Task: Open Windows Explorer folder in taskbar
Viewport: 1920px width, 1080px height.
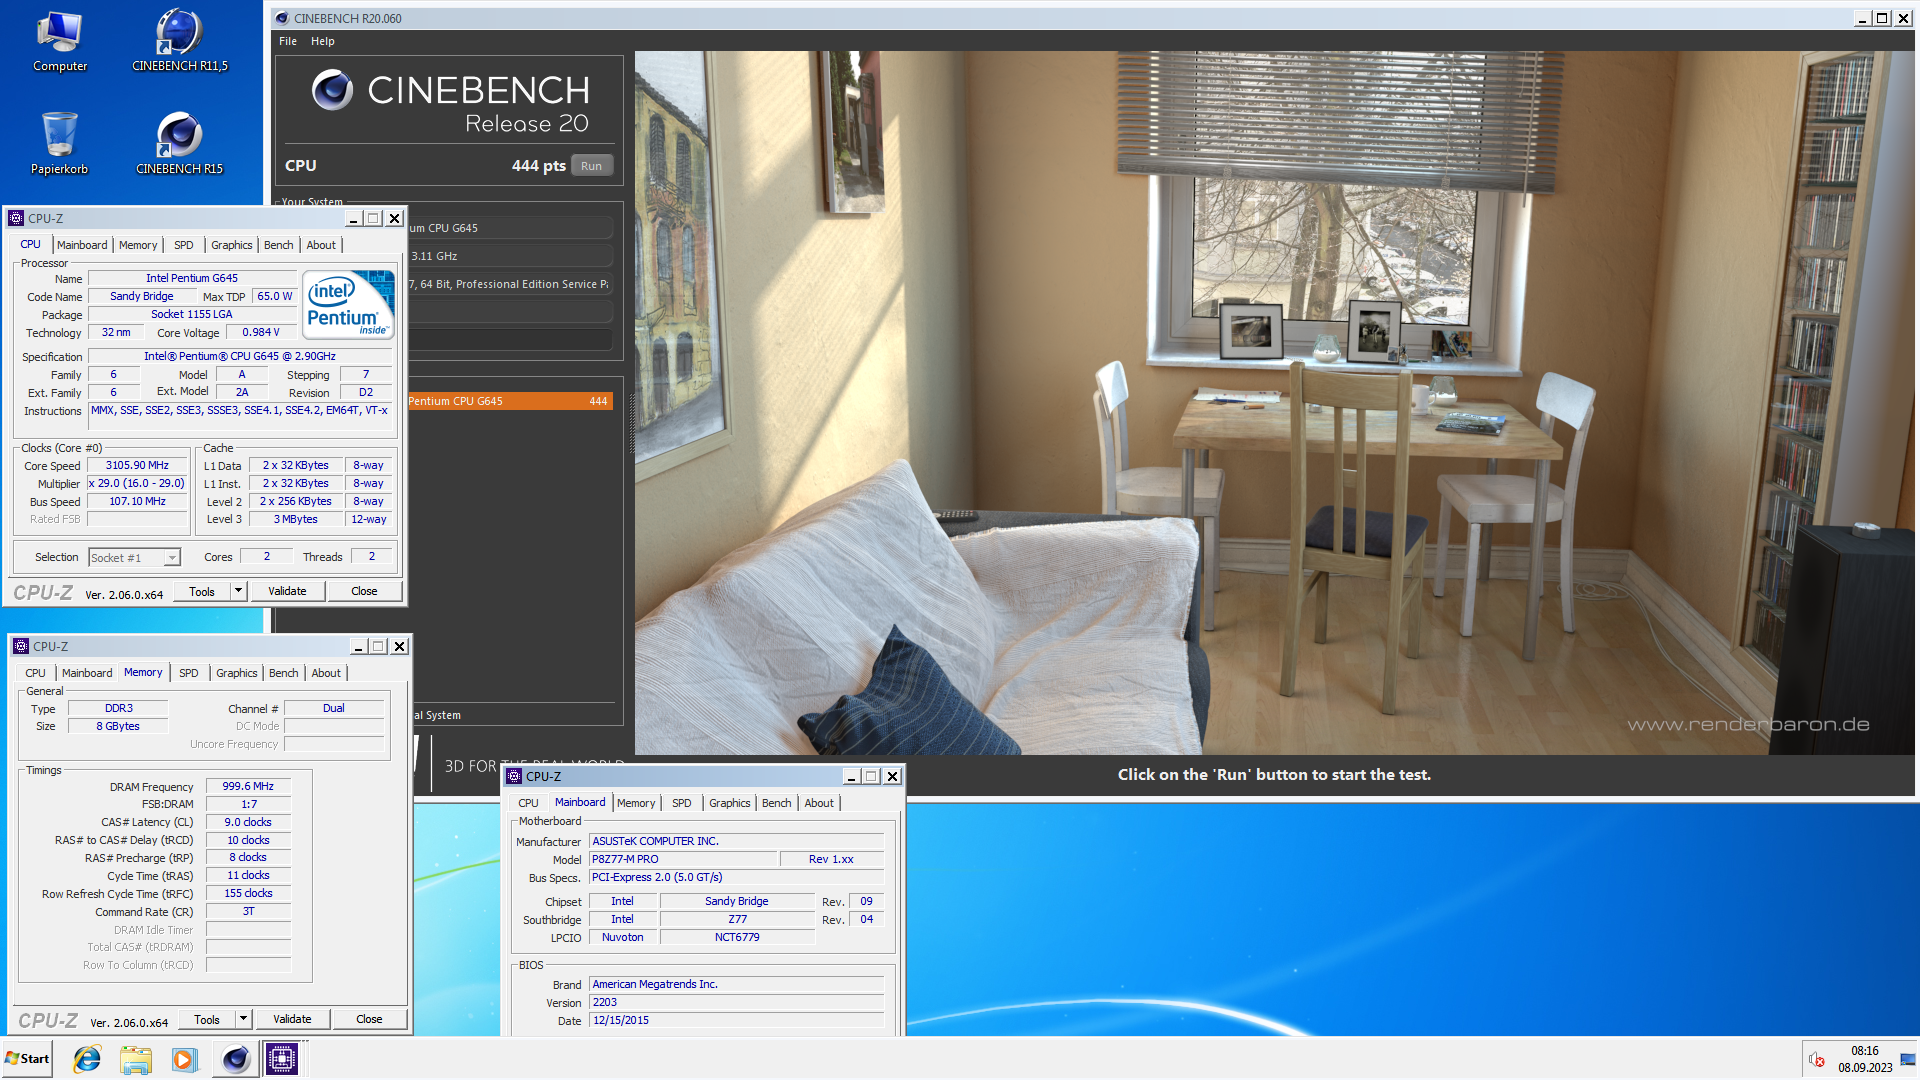Action: pos(135,1059)
